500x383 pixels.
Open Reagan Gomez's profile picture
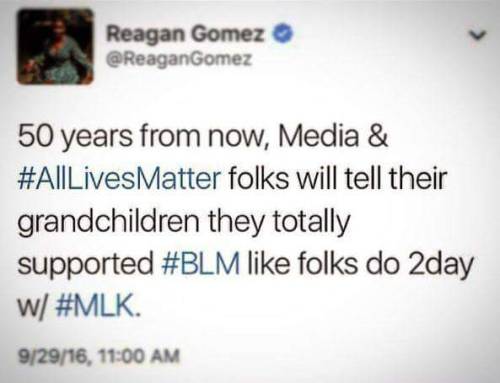tap(55, 46)
